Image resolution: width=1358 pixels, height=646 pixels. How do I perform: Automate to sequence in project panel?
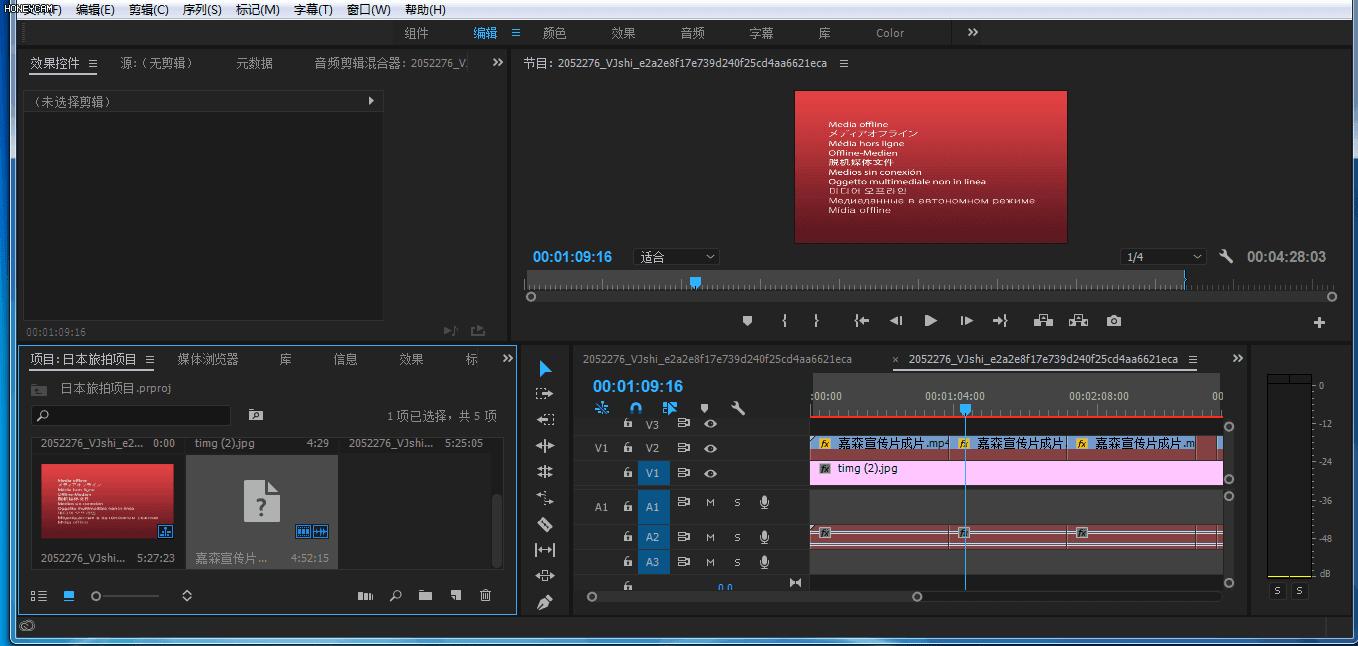pyautogui.click(x=365, y=596)
